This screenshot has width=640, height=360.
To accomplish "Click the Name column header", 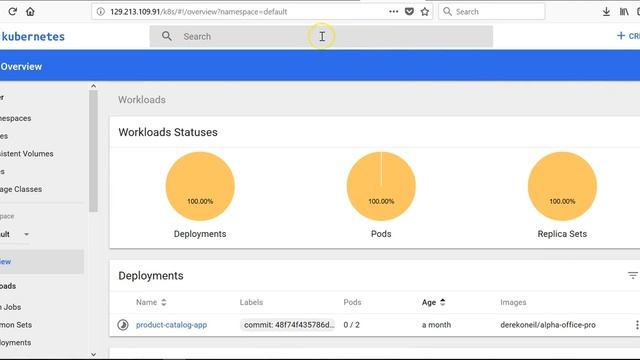I will [x=147, y=302].
